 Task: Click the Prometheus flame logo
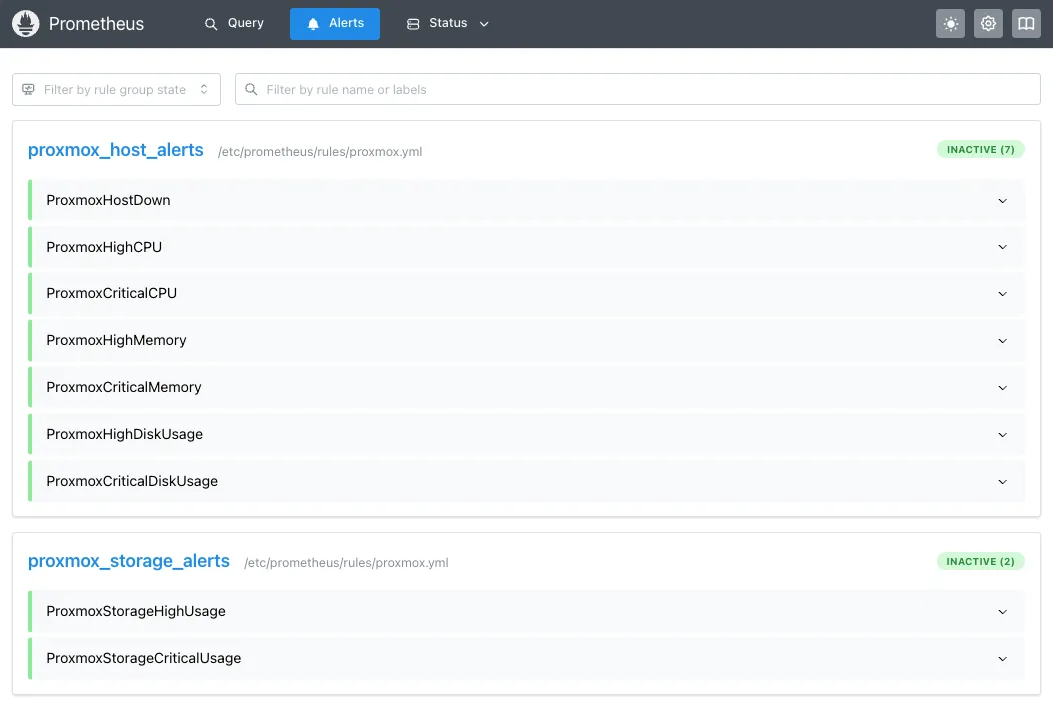pyautogui.click(x=25, y=24)
